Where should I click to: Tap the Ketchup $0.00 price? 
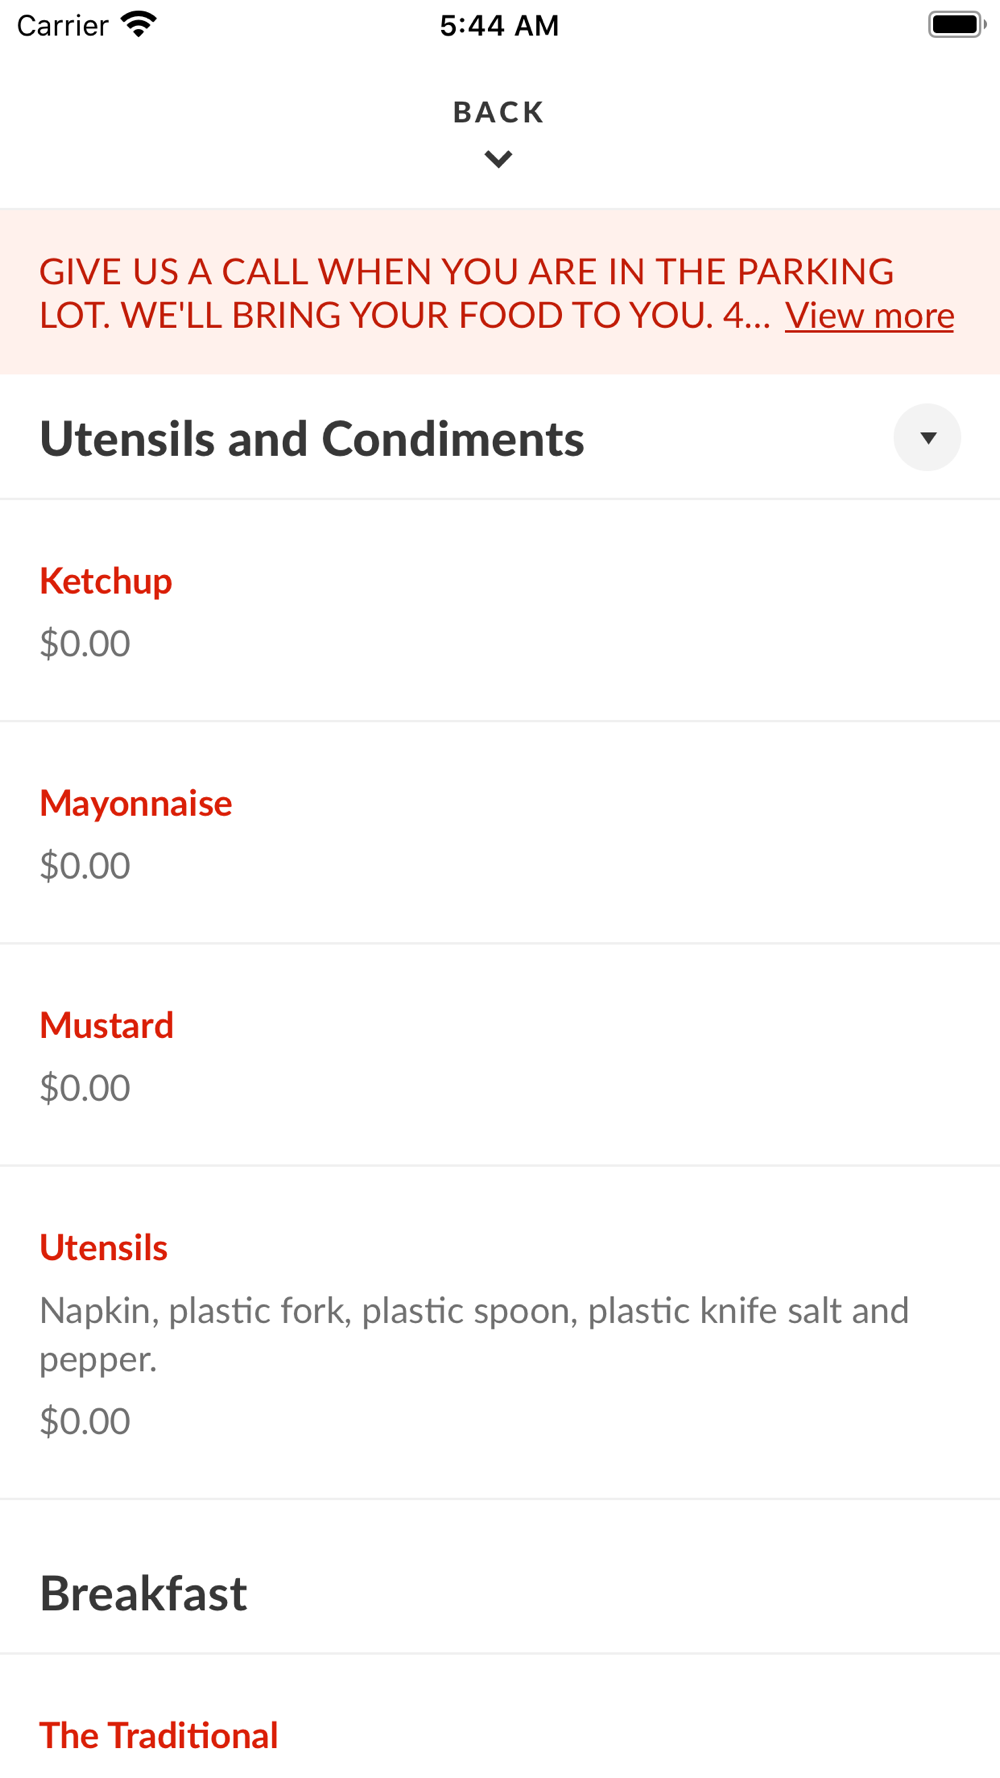(85, 643)
